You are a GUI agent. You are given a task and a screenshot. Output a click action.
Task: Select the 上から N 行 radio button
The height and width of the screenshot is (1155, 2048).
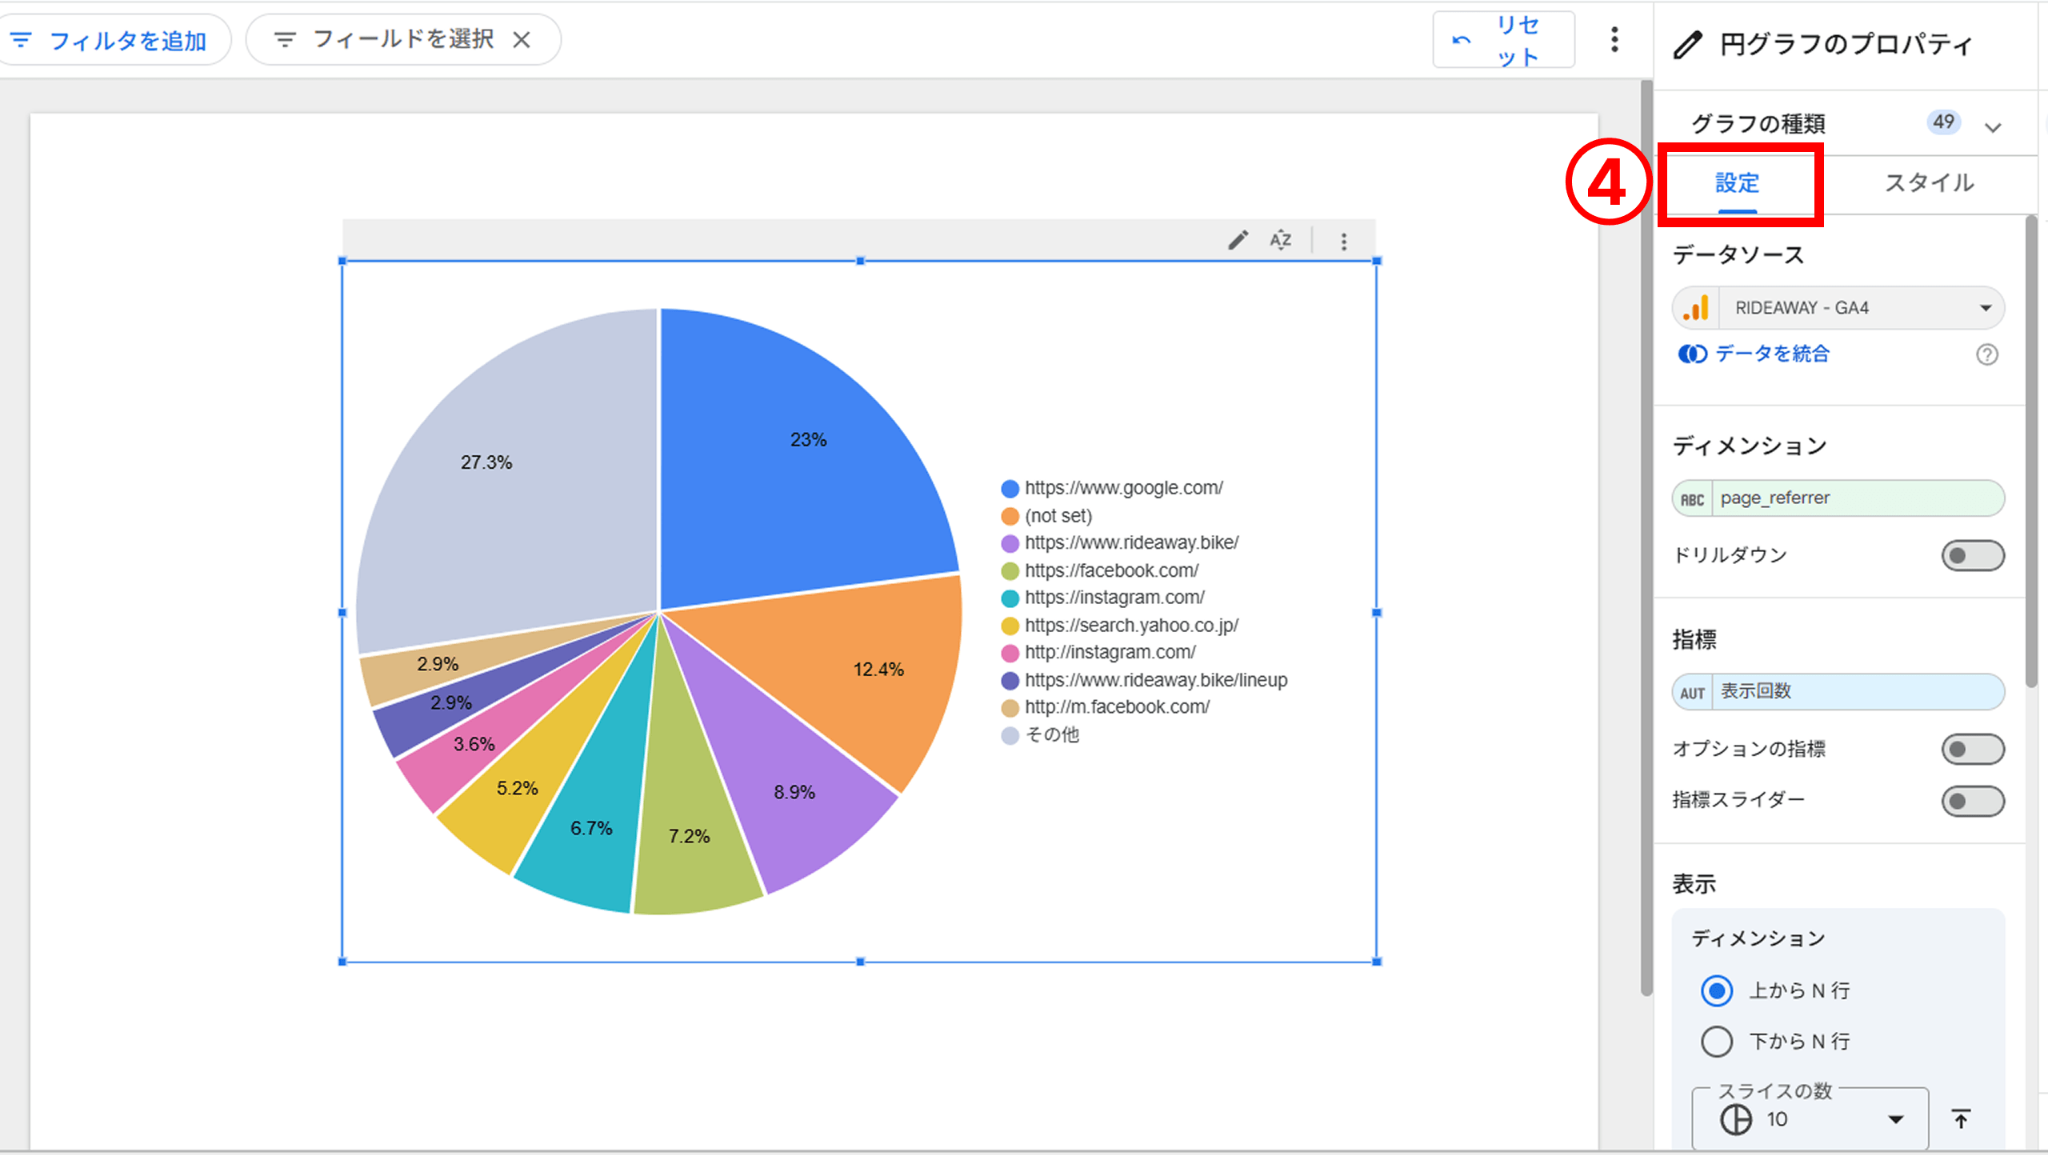click(x=1717, y=991)
